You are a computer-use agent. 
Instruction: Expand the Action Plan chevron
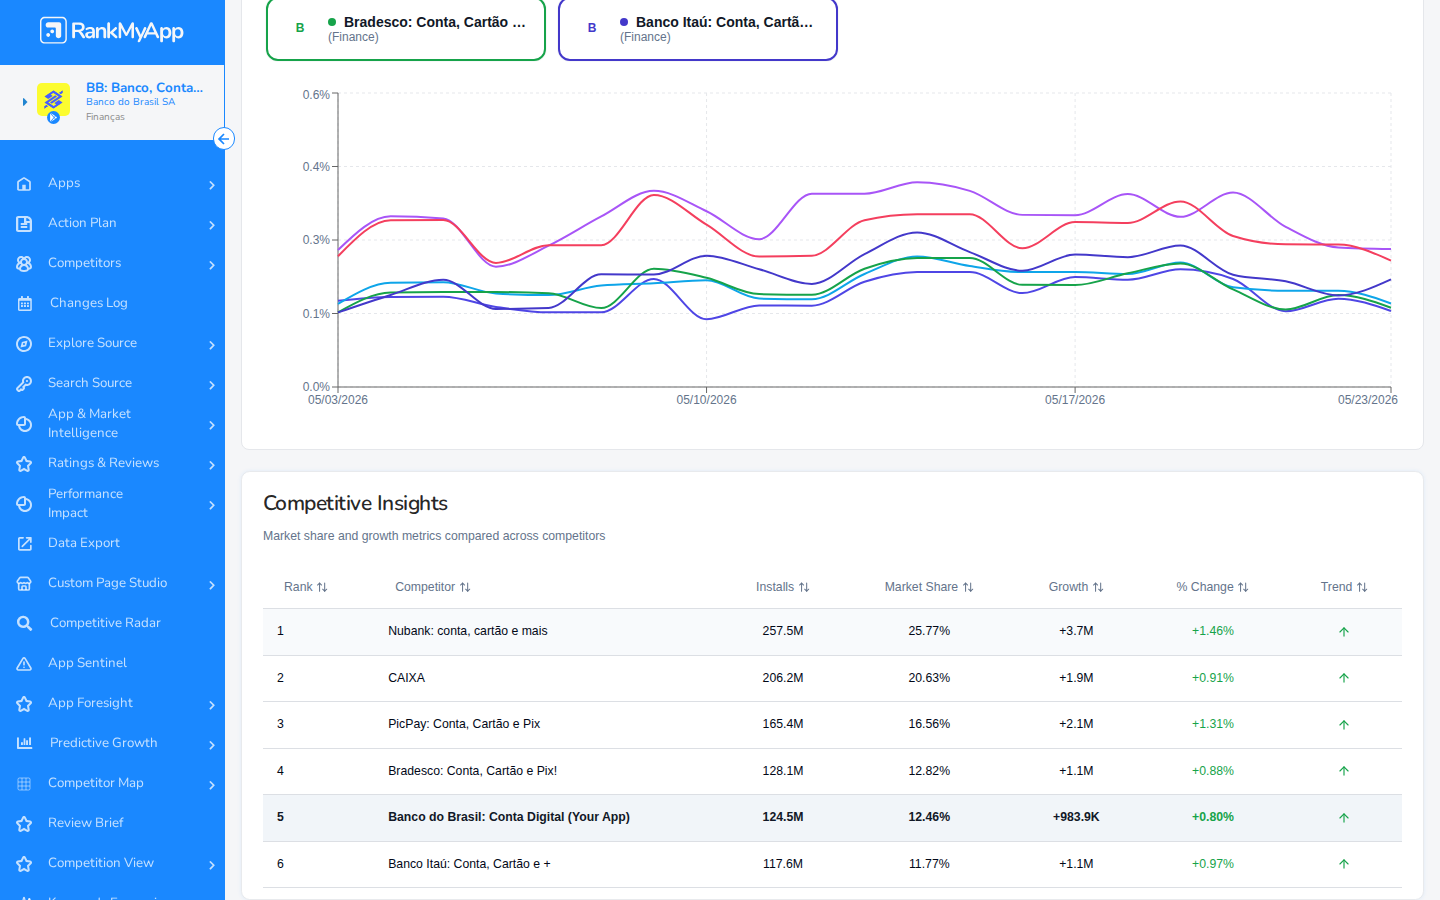(212, 225)
